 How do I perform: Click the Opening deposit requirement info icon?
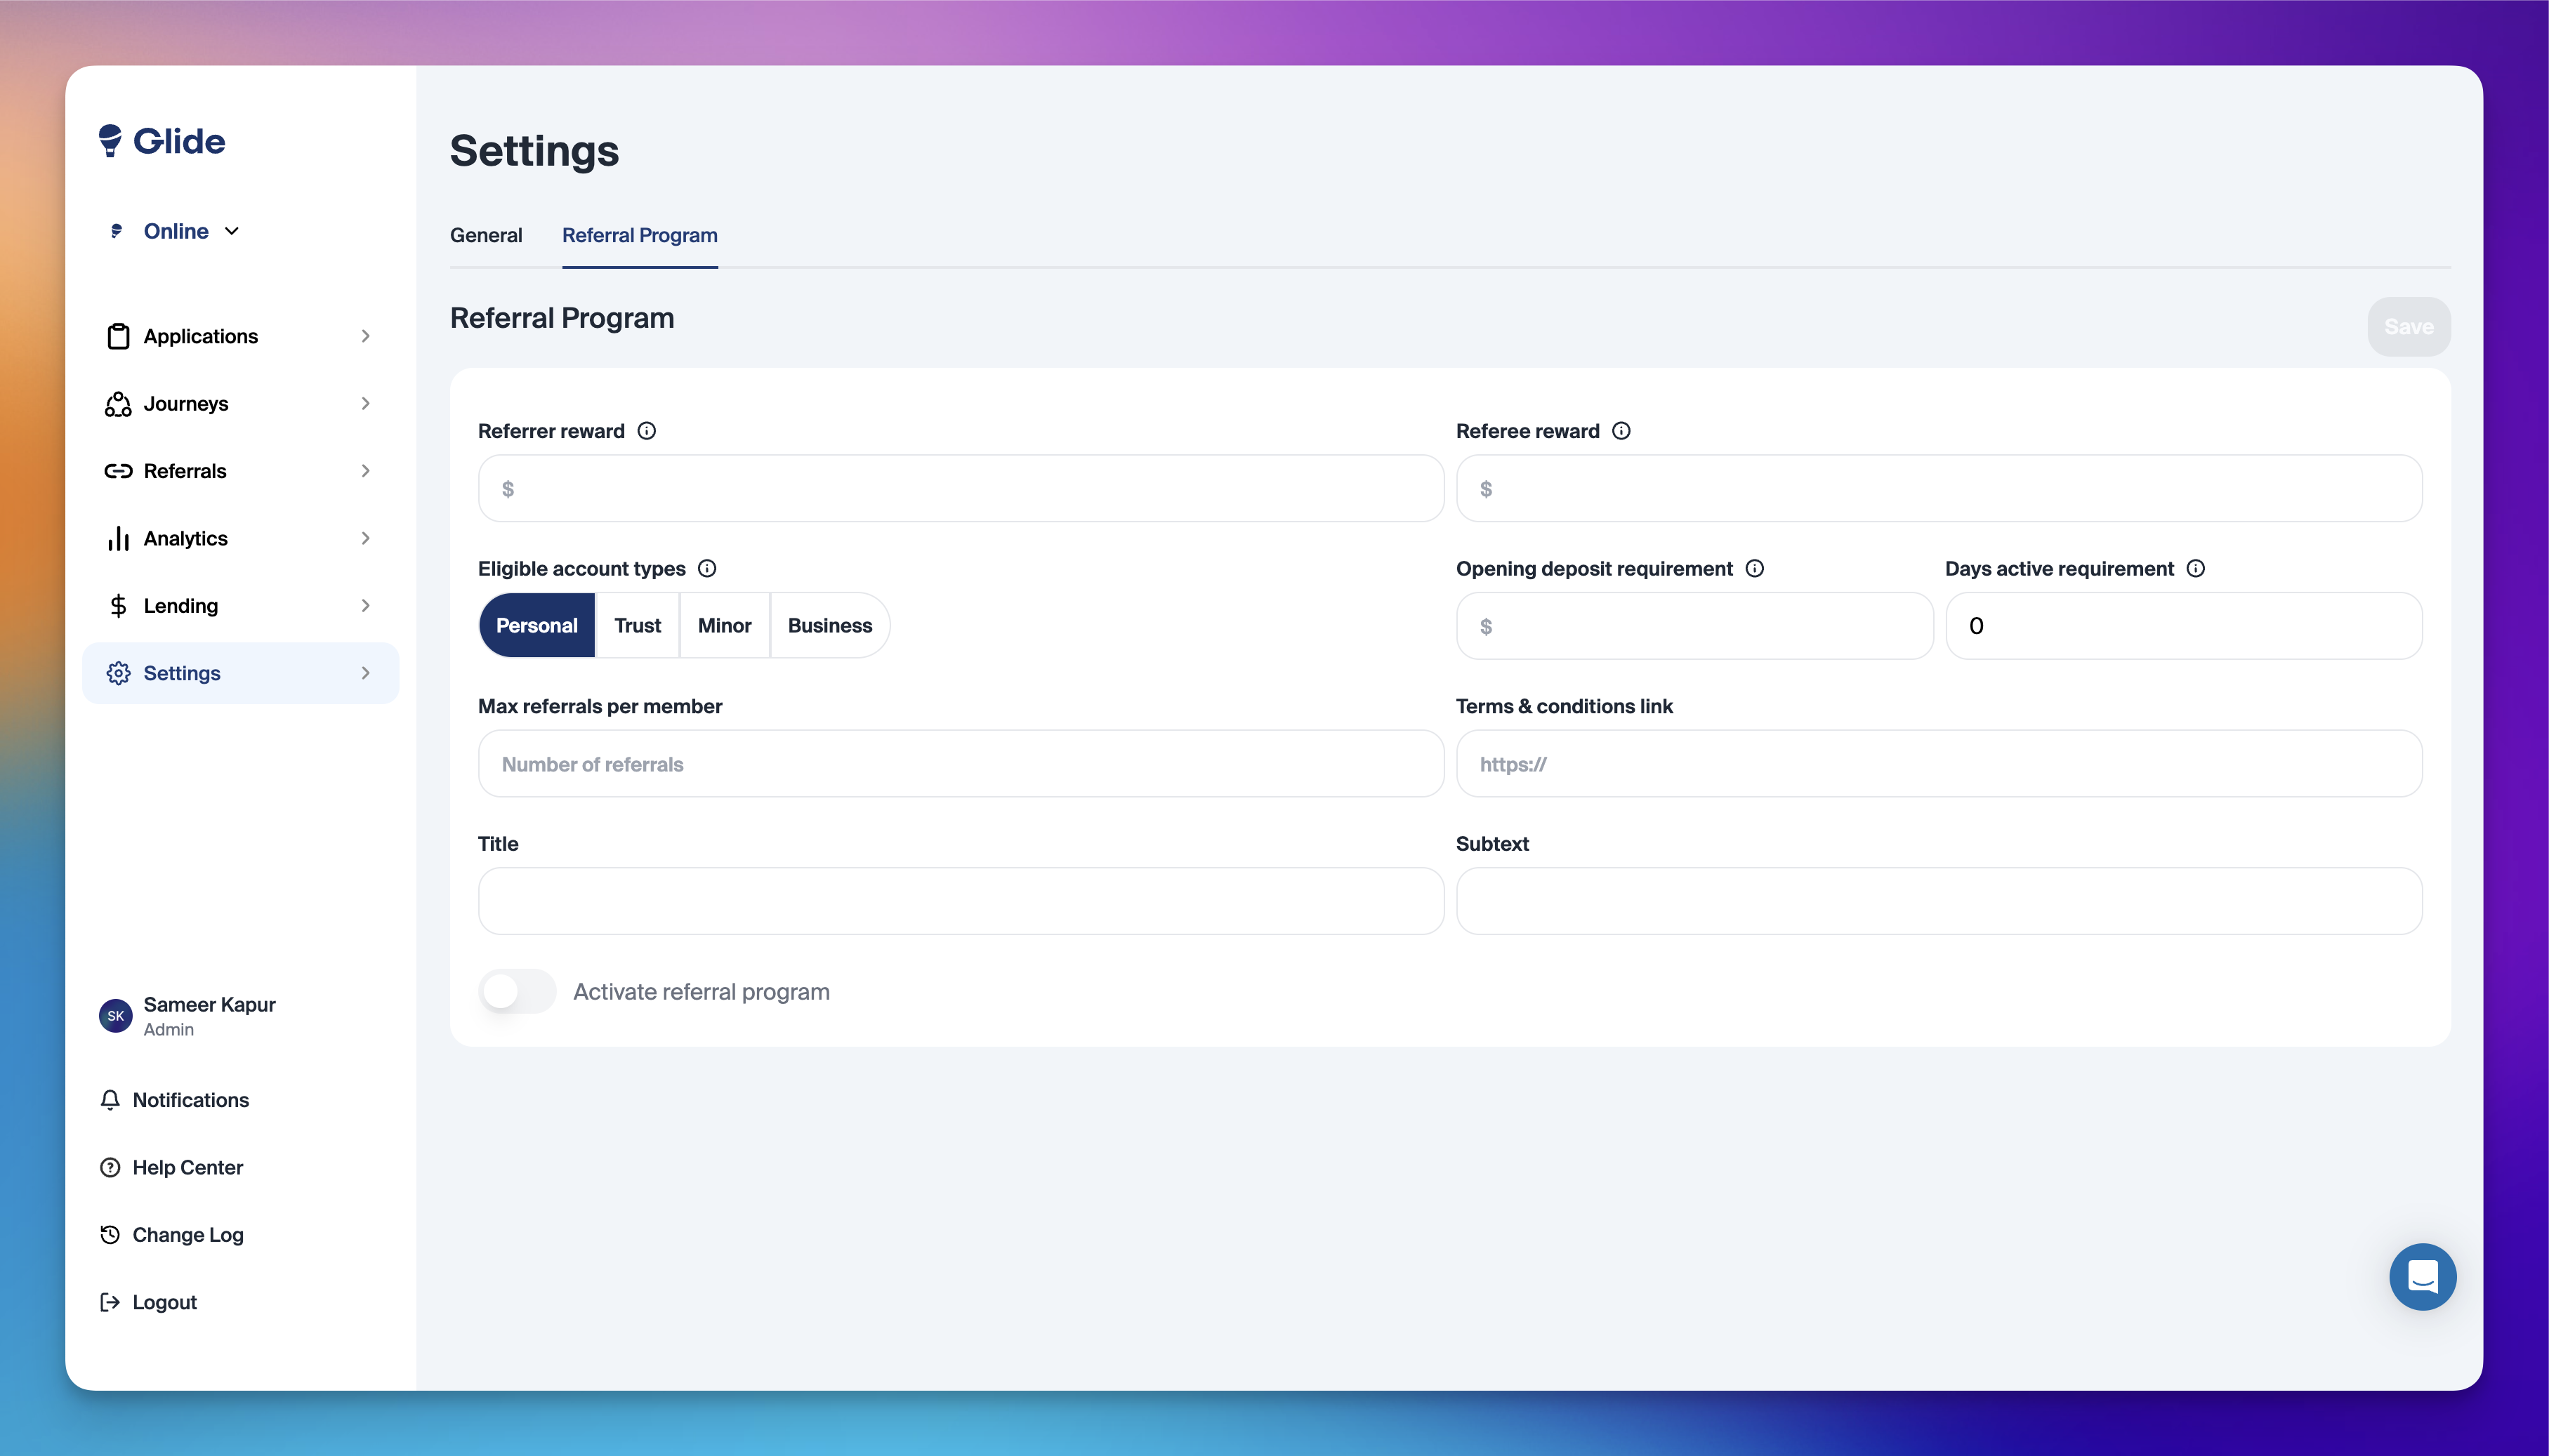click(1754, 569)
